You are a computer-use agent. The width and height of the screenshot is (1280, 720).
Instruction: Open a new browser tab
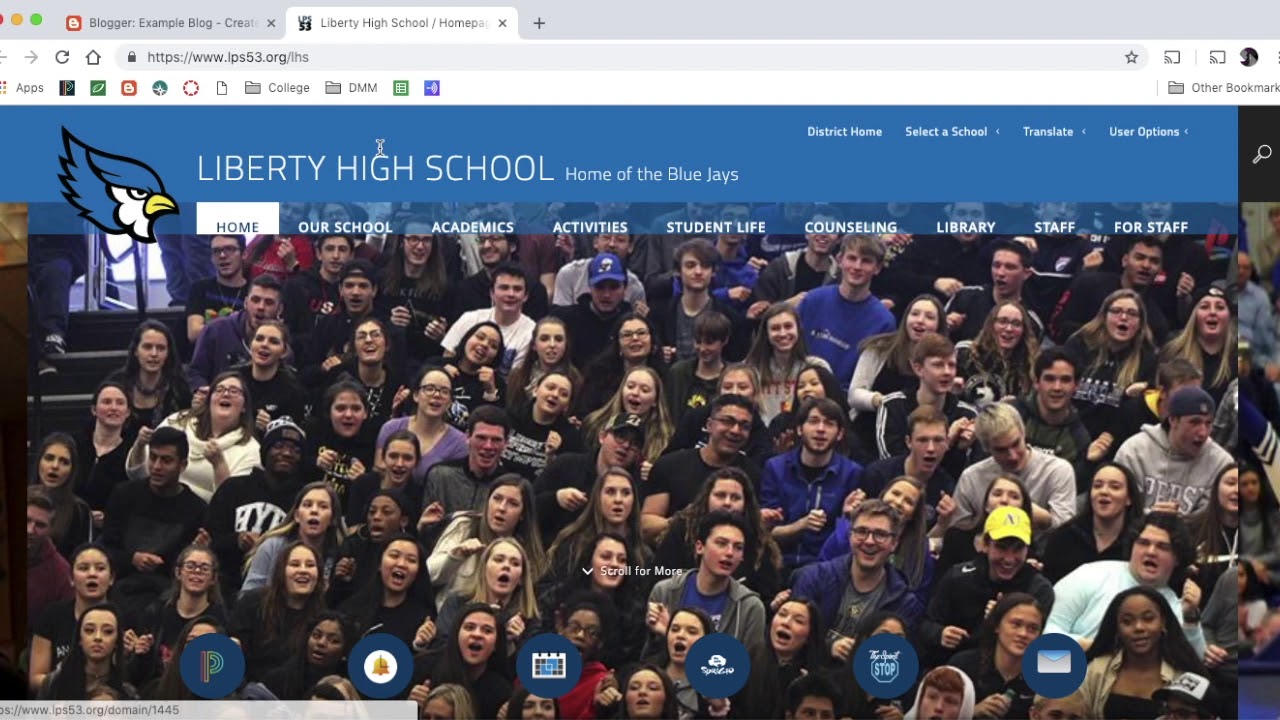click(x=539, y=23)
